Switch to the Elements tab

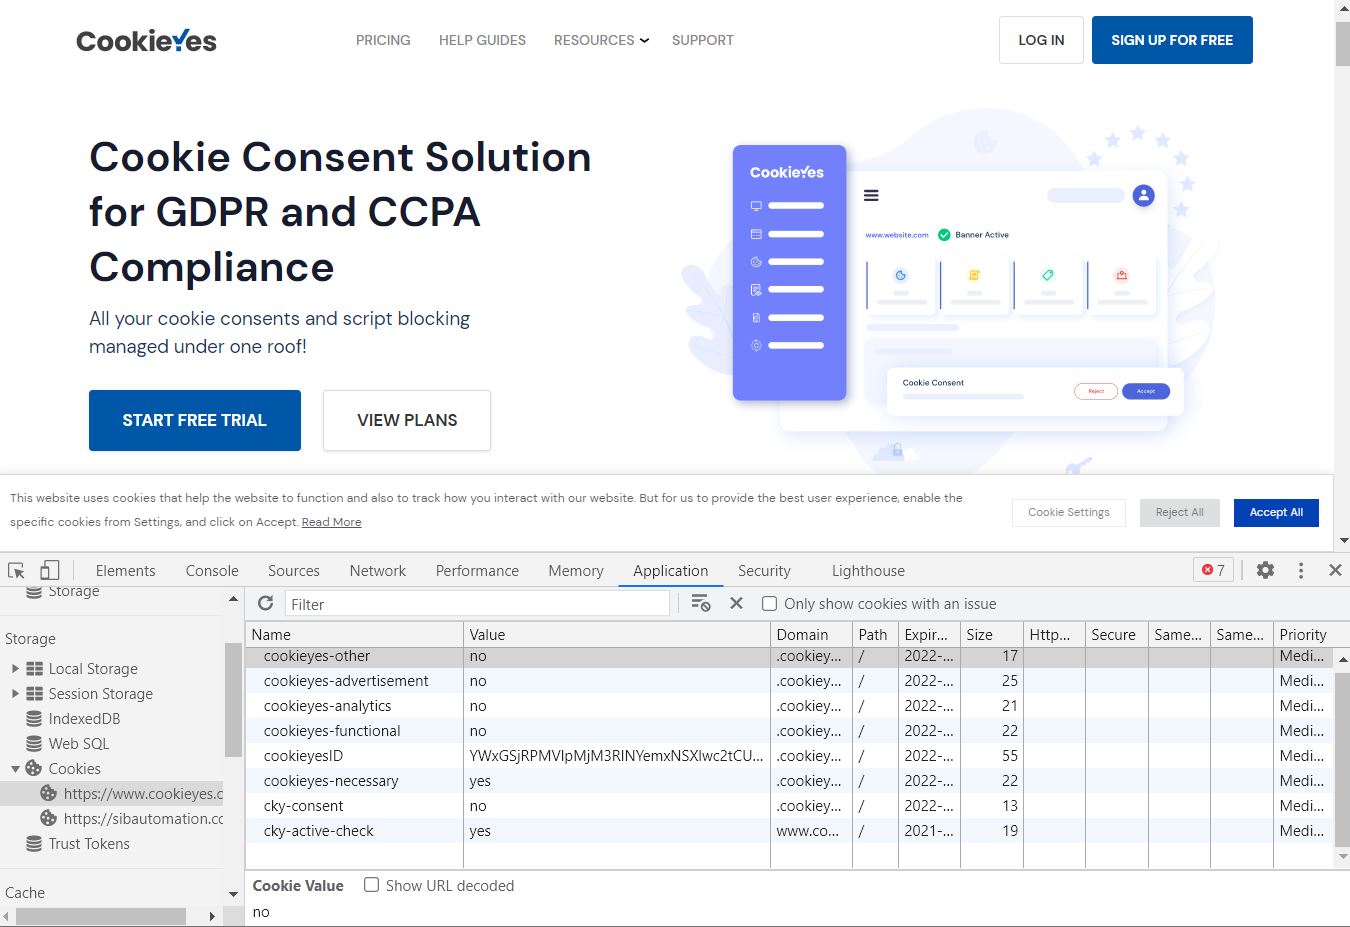pos(126,570)
